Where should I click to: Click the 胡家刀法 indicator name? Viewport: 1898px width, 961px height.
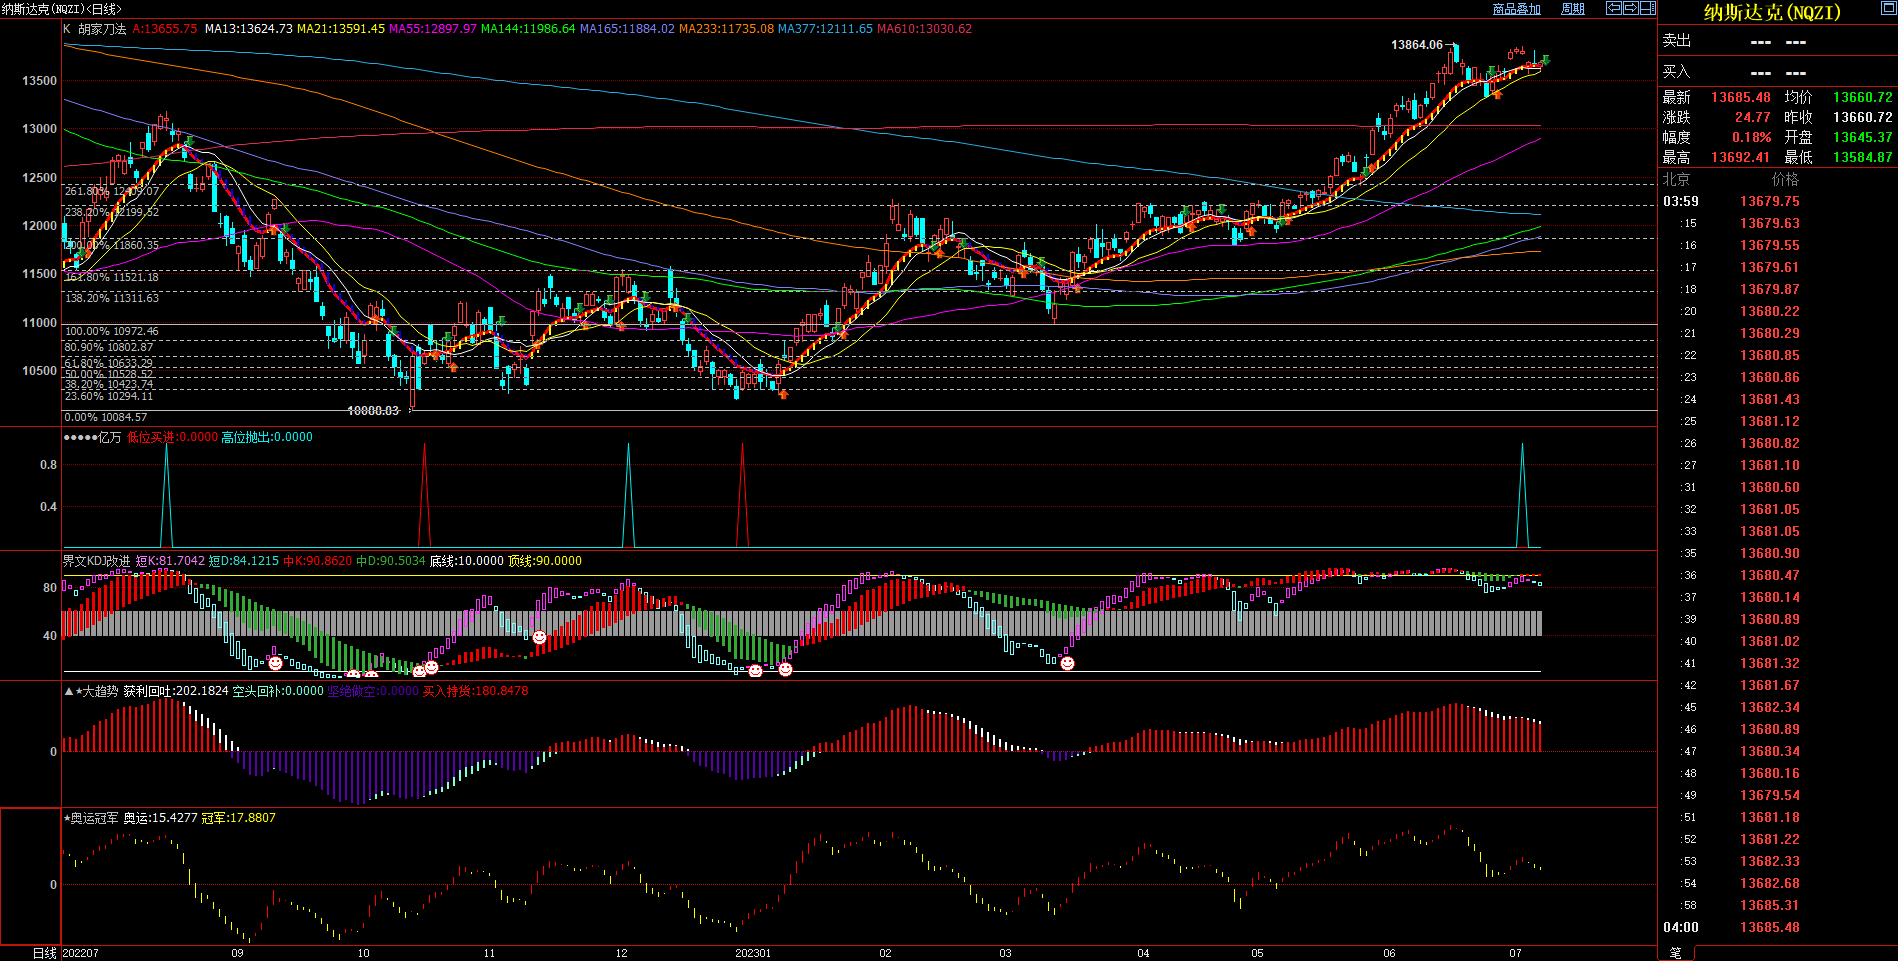(102, 29)
